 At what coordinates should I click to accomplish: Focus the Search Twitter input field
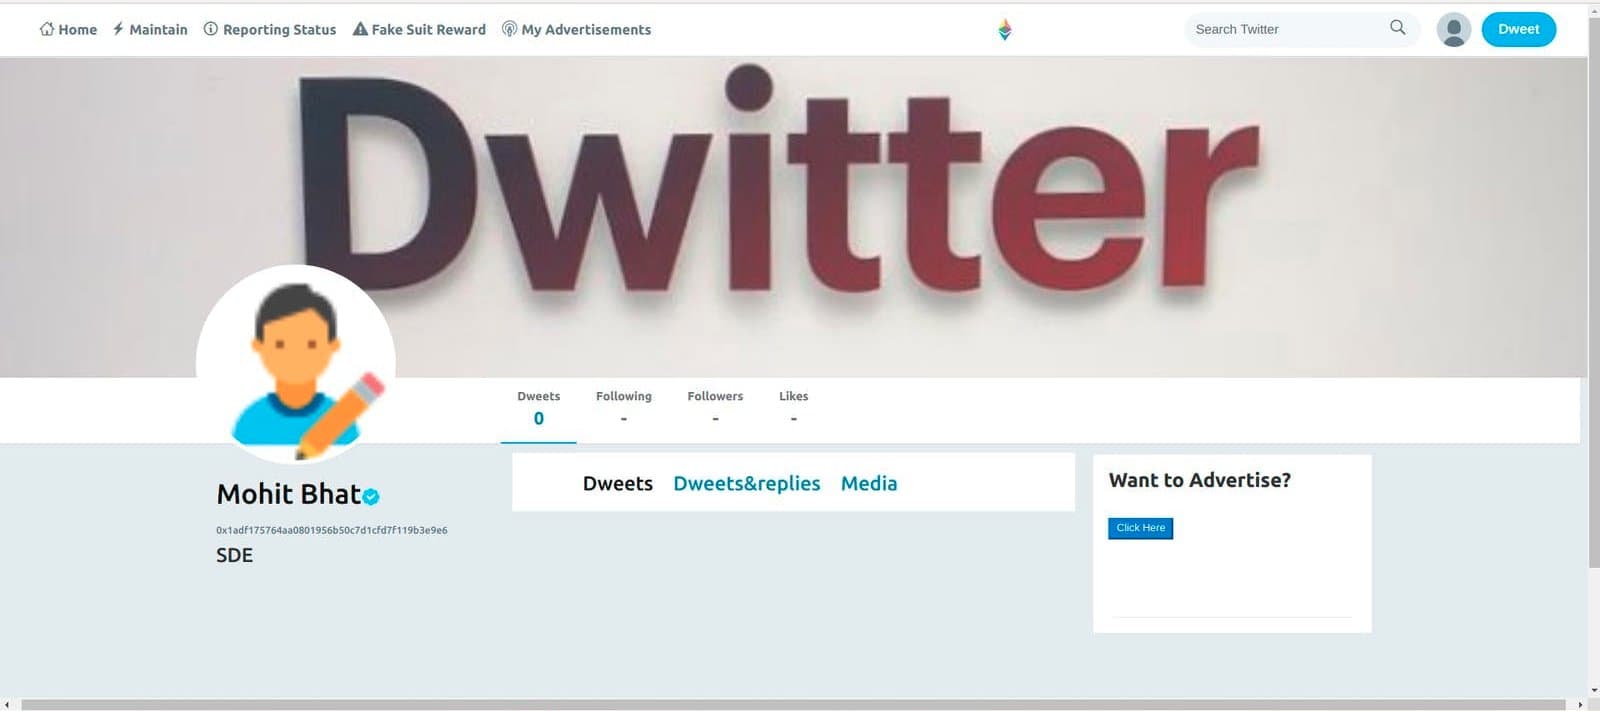[x=1285, y=29]
